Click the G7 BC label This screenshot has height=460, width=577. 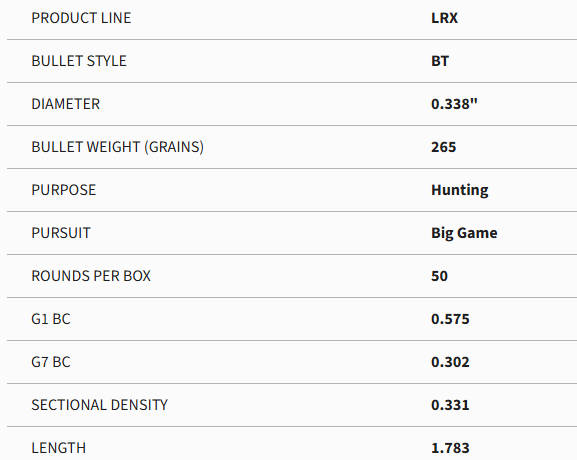[x=51, y=362]
